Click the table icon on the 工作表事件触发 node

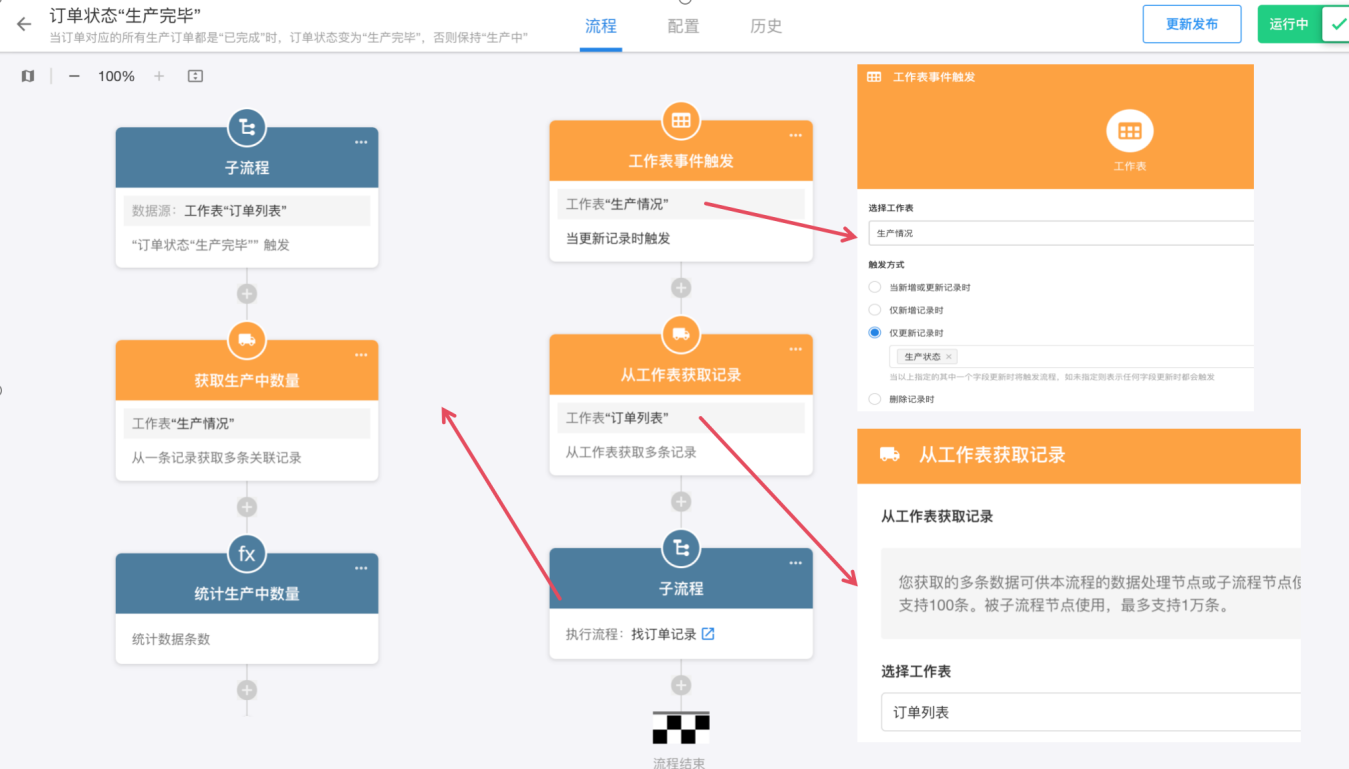681,120
